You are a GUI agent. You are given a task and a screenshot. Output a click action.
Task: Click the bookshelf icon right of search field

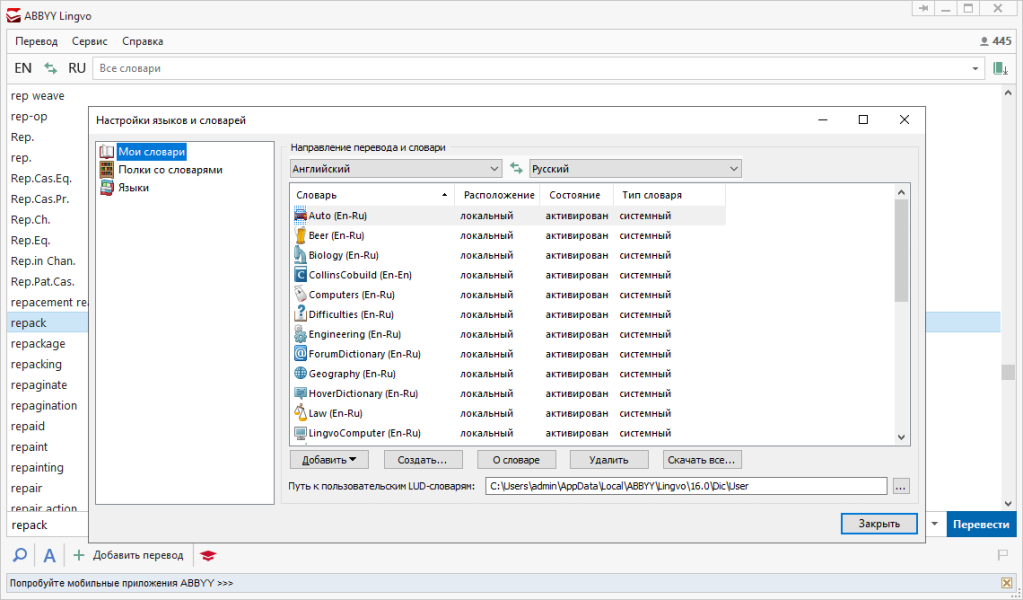[x=1000, y=68]
